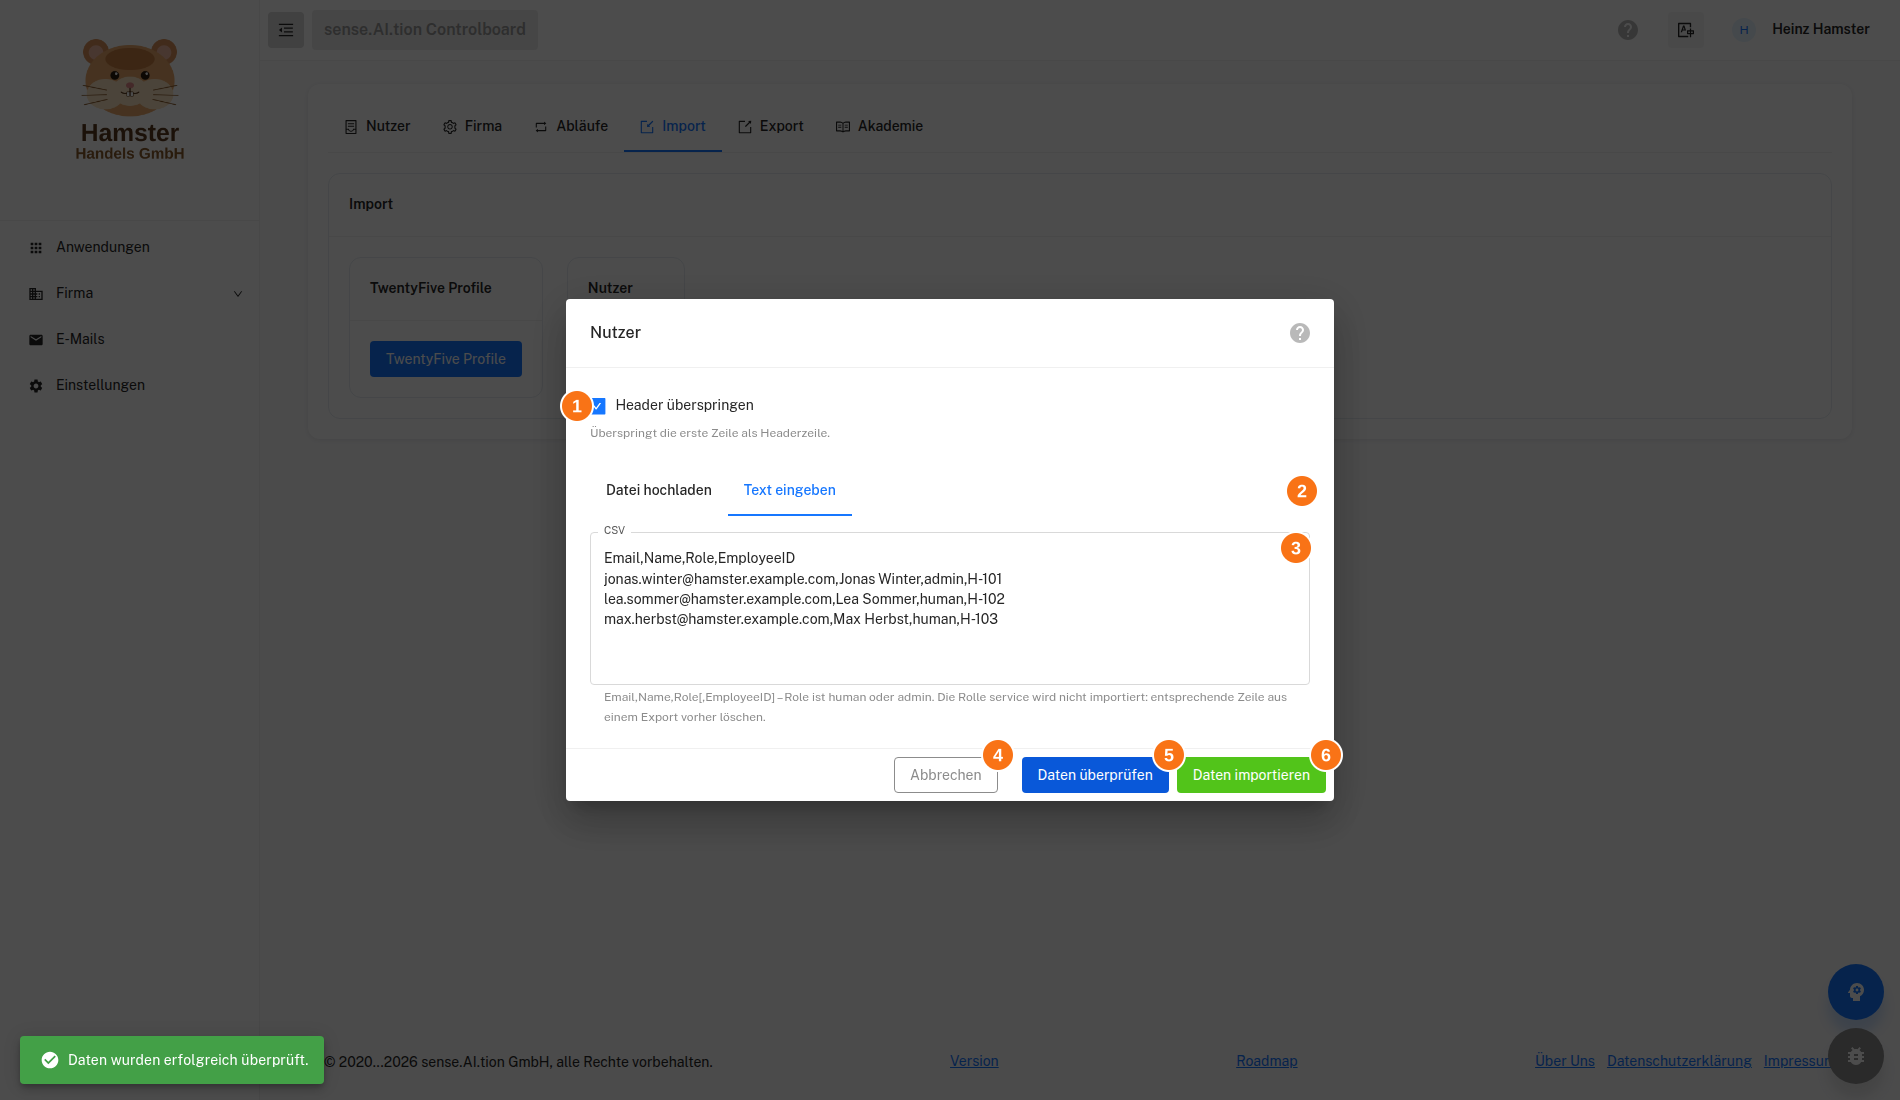Toggle the Header überspringen checkbox
The width and height of the screenshot is (1900, 1100).
599,406
